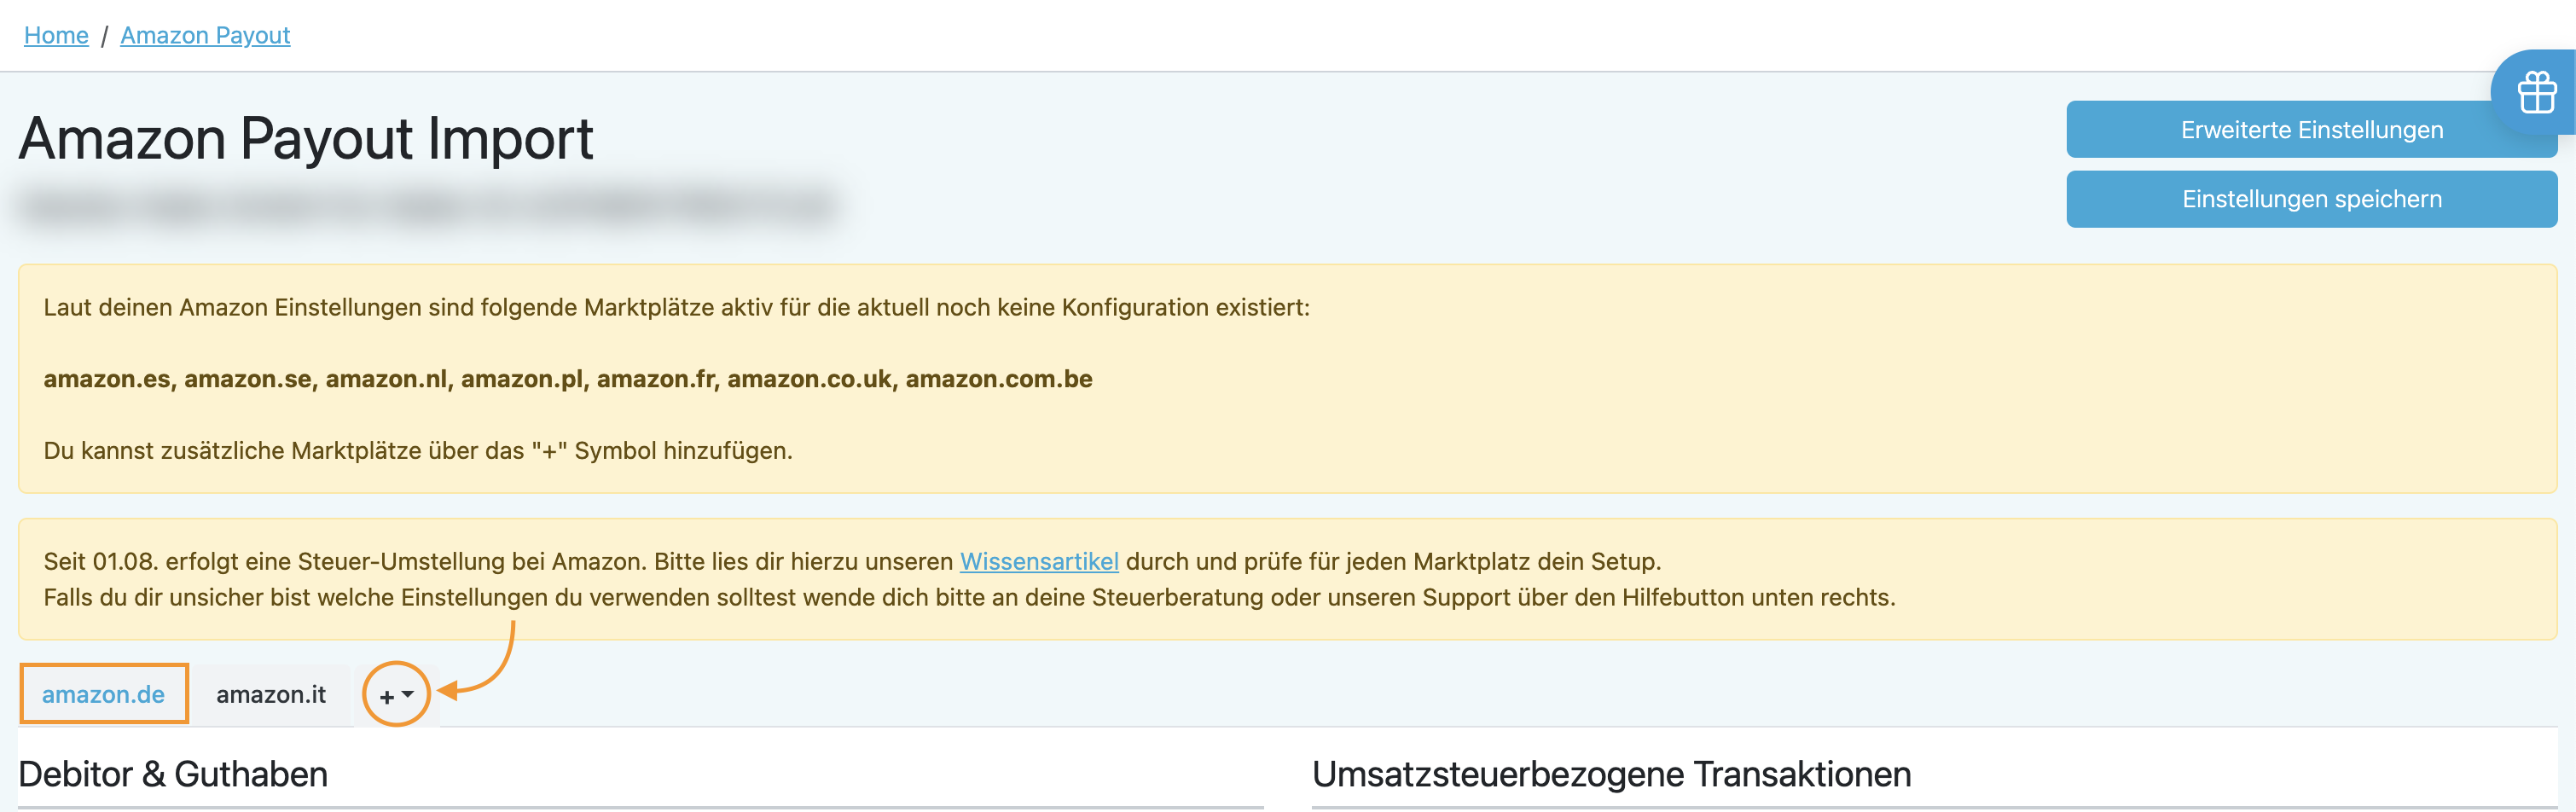
Task: Click the 'Falls du dir unsicher bist' sentence
Action: pyautogui.click(x=968, y=598)
